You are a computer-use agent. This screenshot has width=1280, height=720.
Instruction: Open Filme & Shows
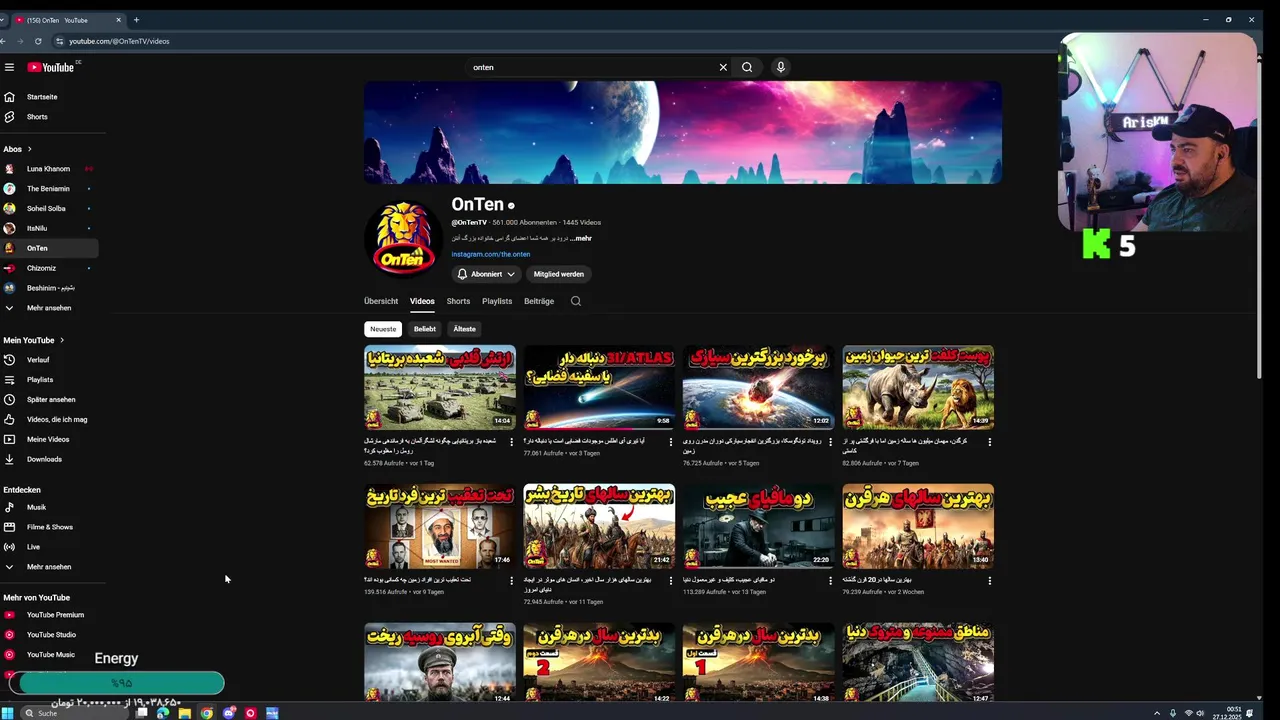49,527
